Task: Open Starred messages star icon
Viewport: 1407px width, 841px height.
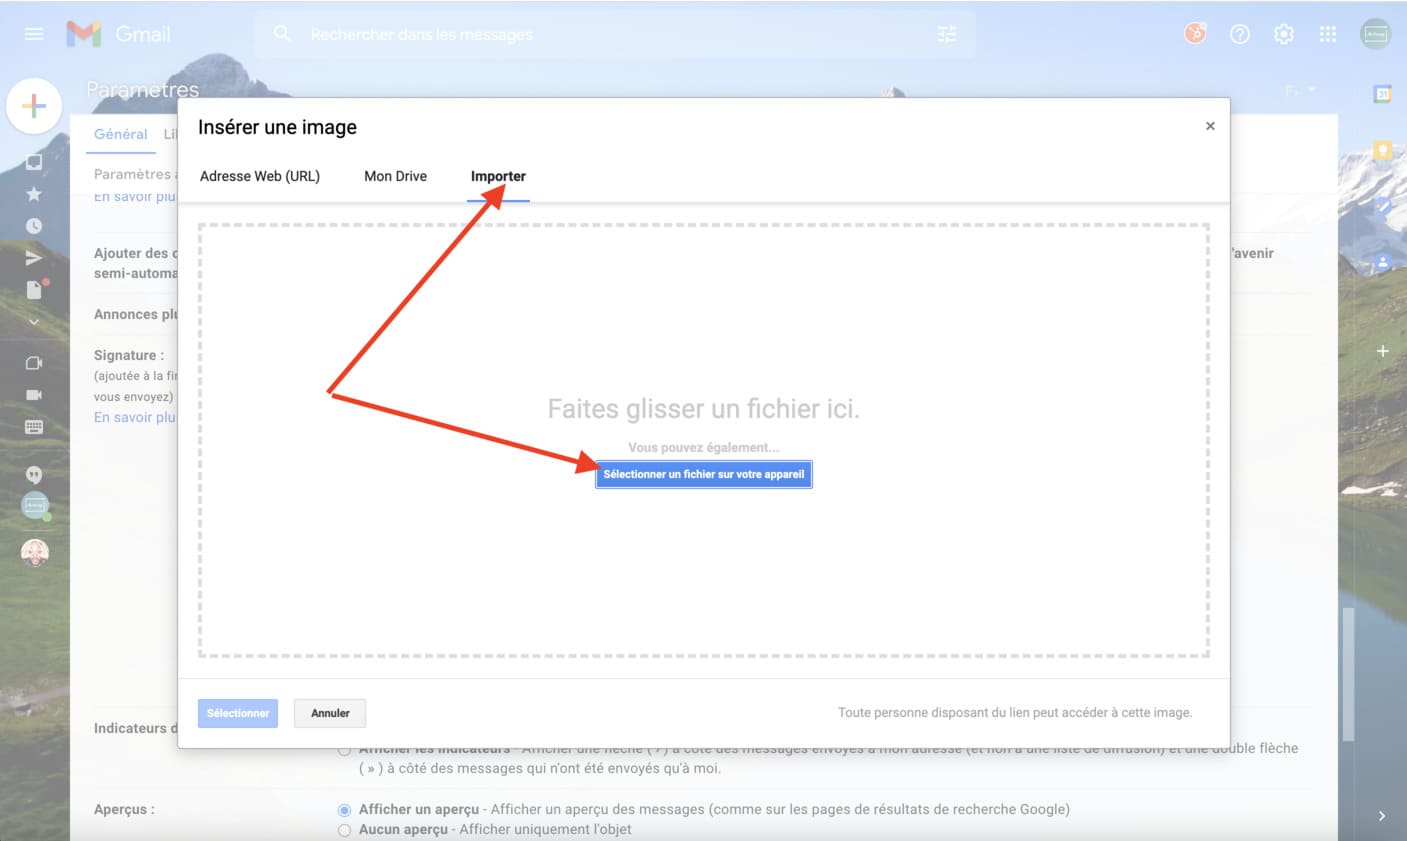Action: click(34, 194)
